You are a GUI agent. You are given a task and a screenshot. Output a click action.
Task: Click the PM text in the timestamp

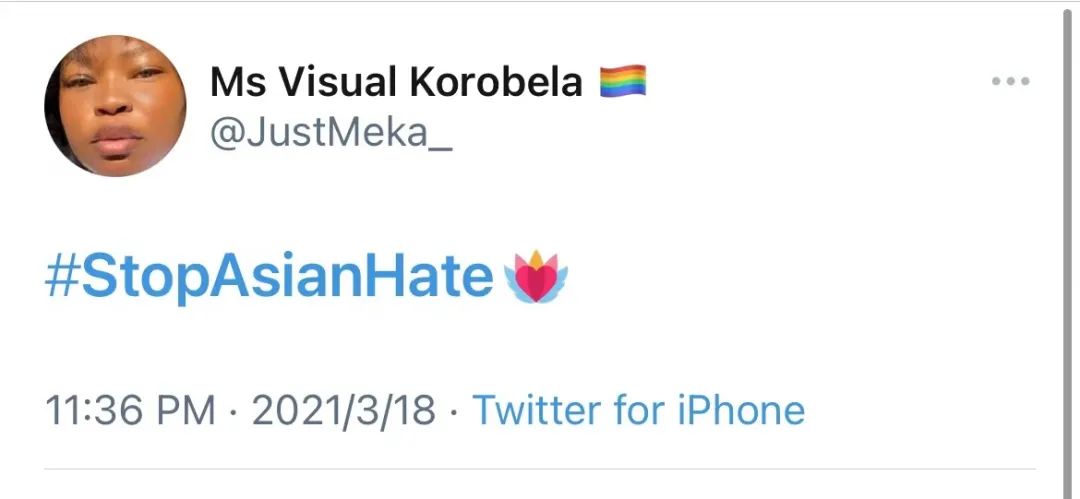[x=190, y=410]
